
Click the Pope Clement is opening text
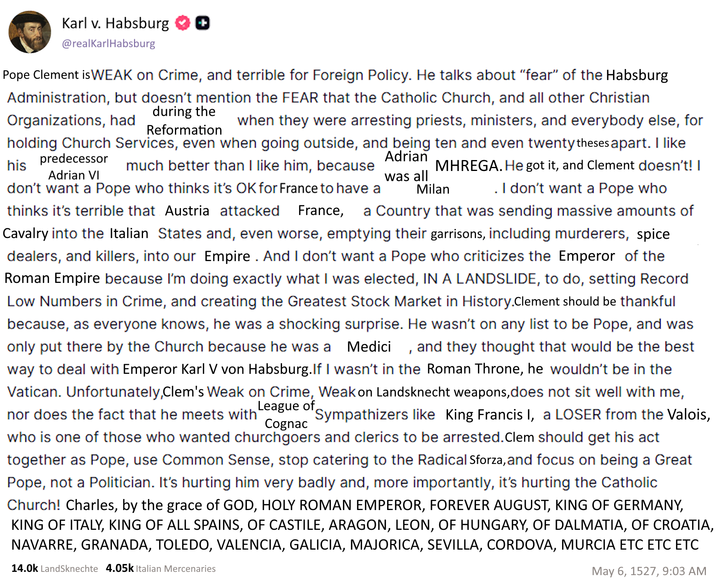(x=46, y=74)
